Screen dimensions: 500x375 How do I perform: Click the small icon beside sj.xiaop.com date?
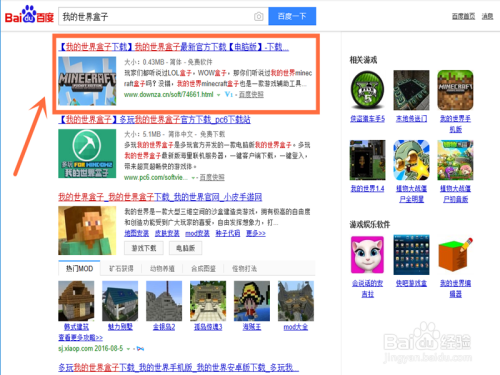pyautogui.click(x=140, y=349)
